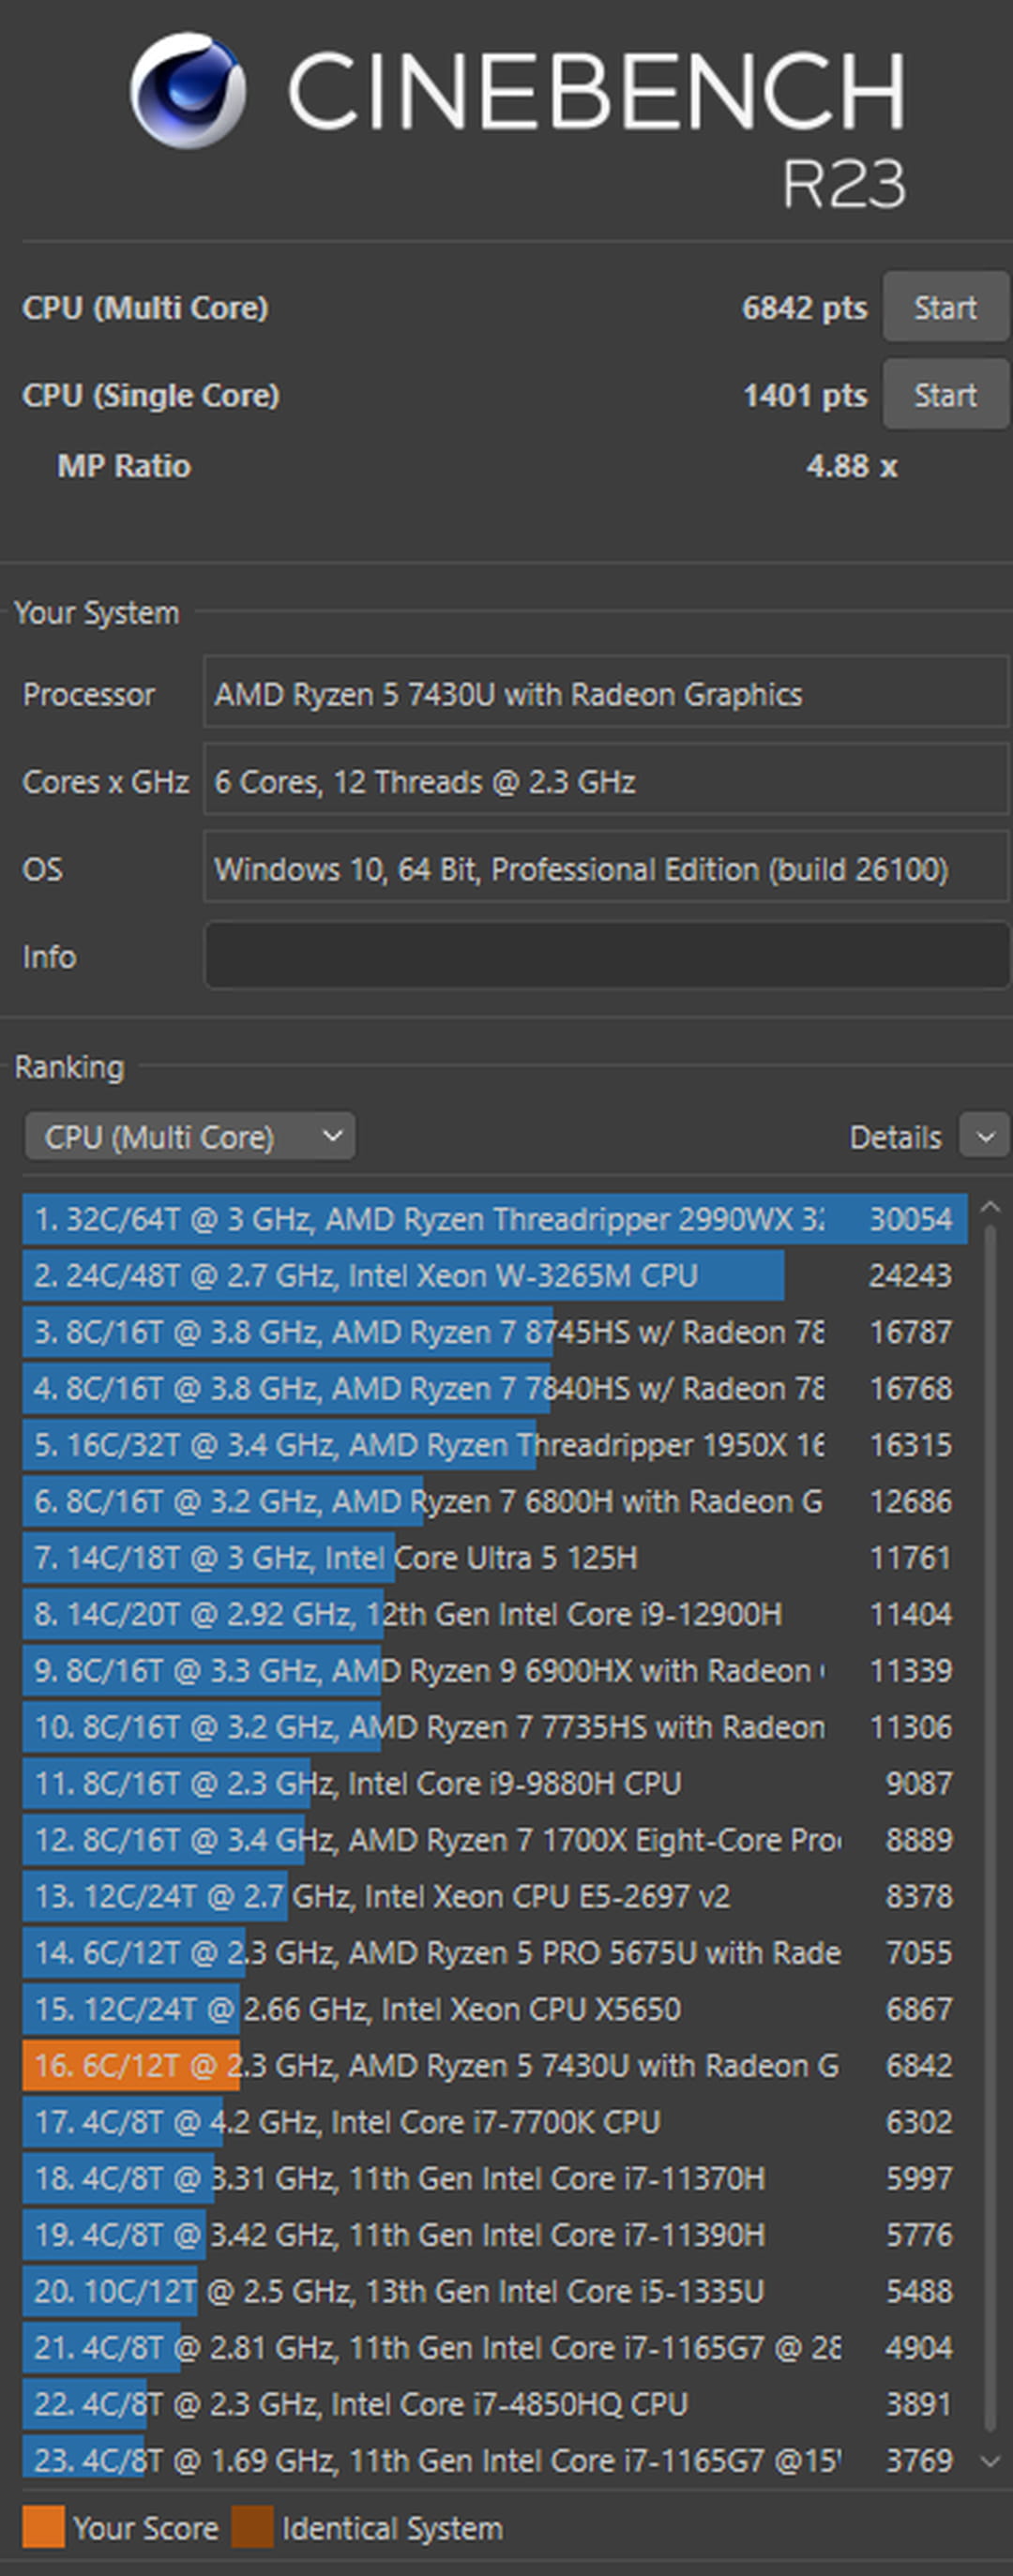Screen dimensions: 1013x2576
Task: Click the ranking list scroll-up arrow
Action: point(990,1208)
